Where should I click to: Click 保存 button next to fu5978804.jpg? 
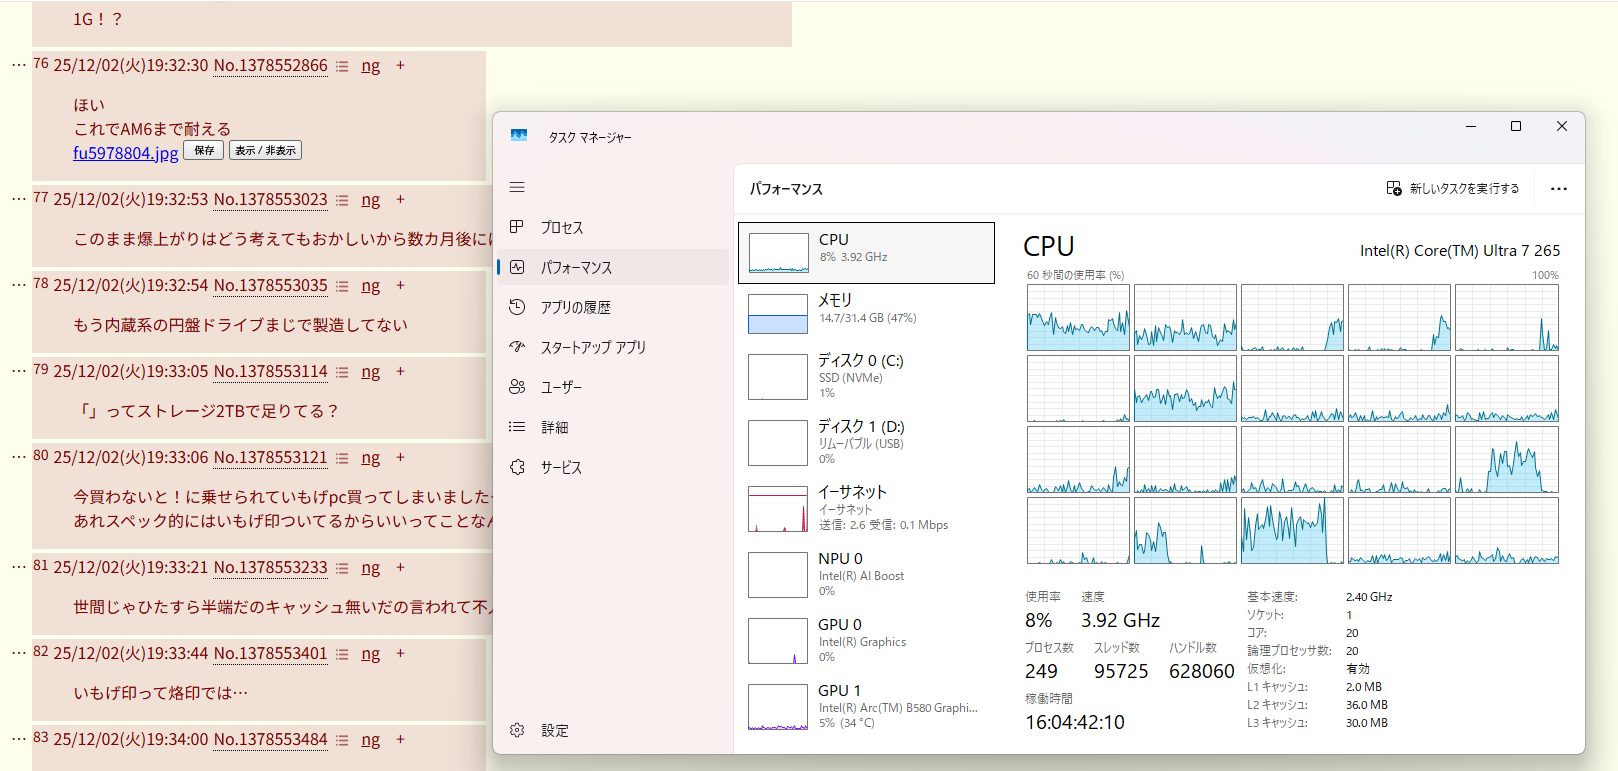click(x=204, y=150)
